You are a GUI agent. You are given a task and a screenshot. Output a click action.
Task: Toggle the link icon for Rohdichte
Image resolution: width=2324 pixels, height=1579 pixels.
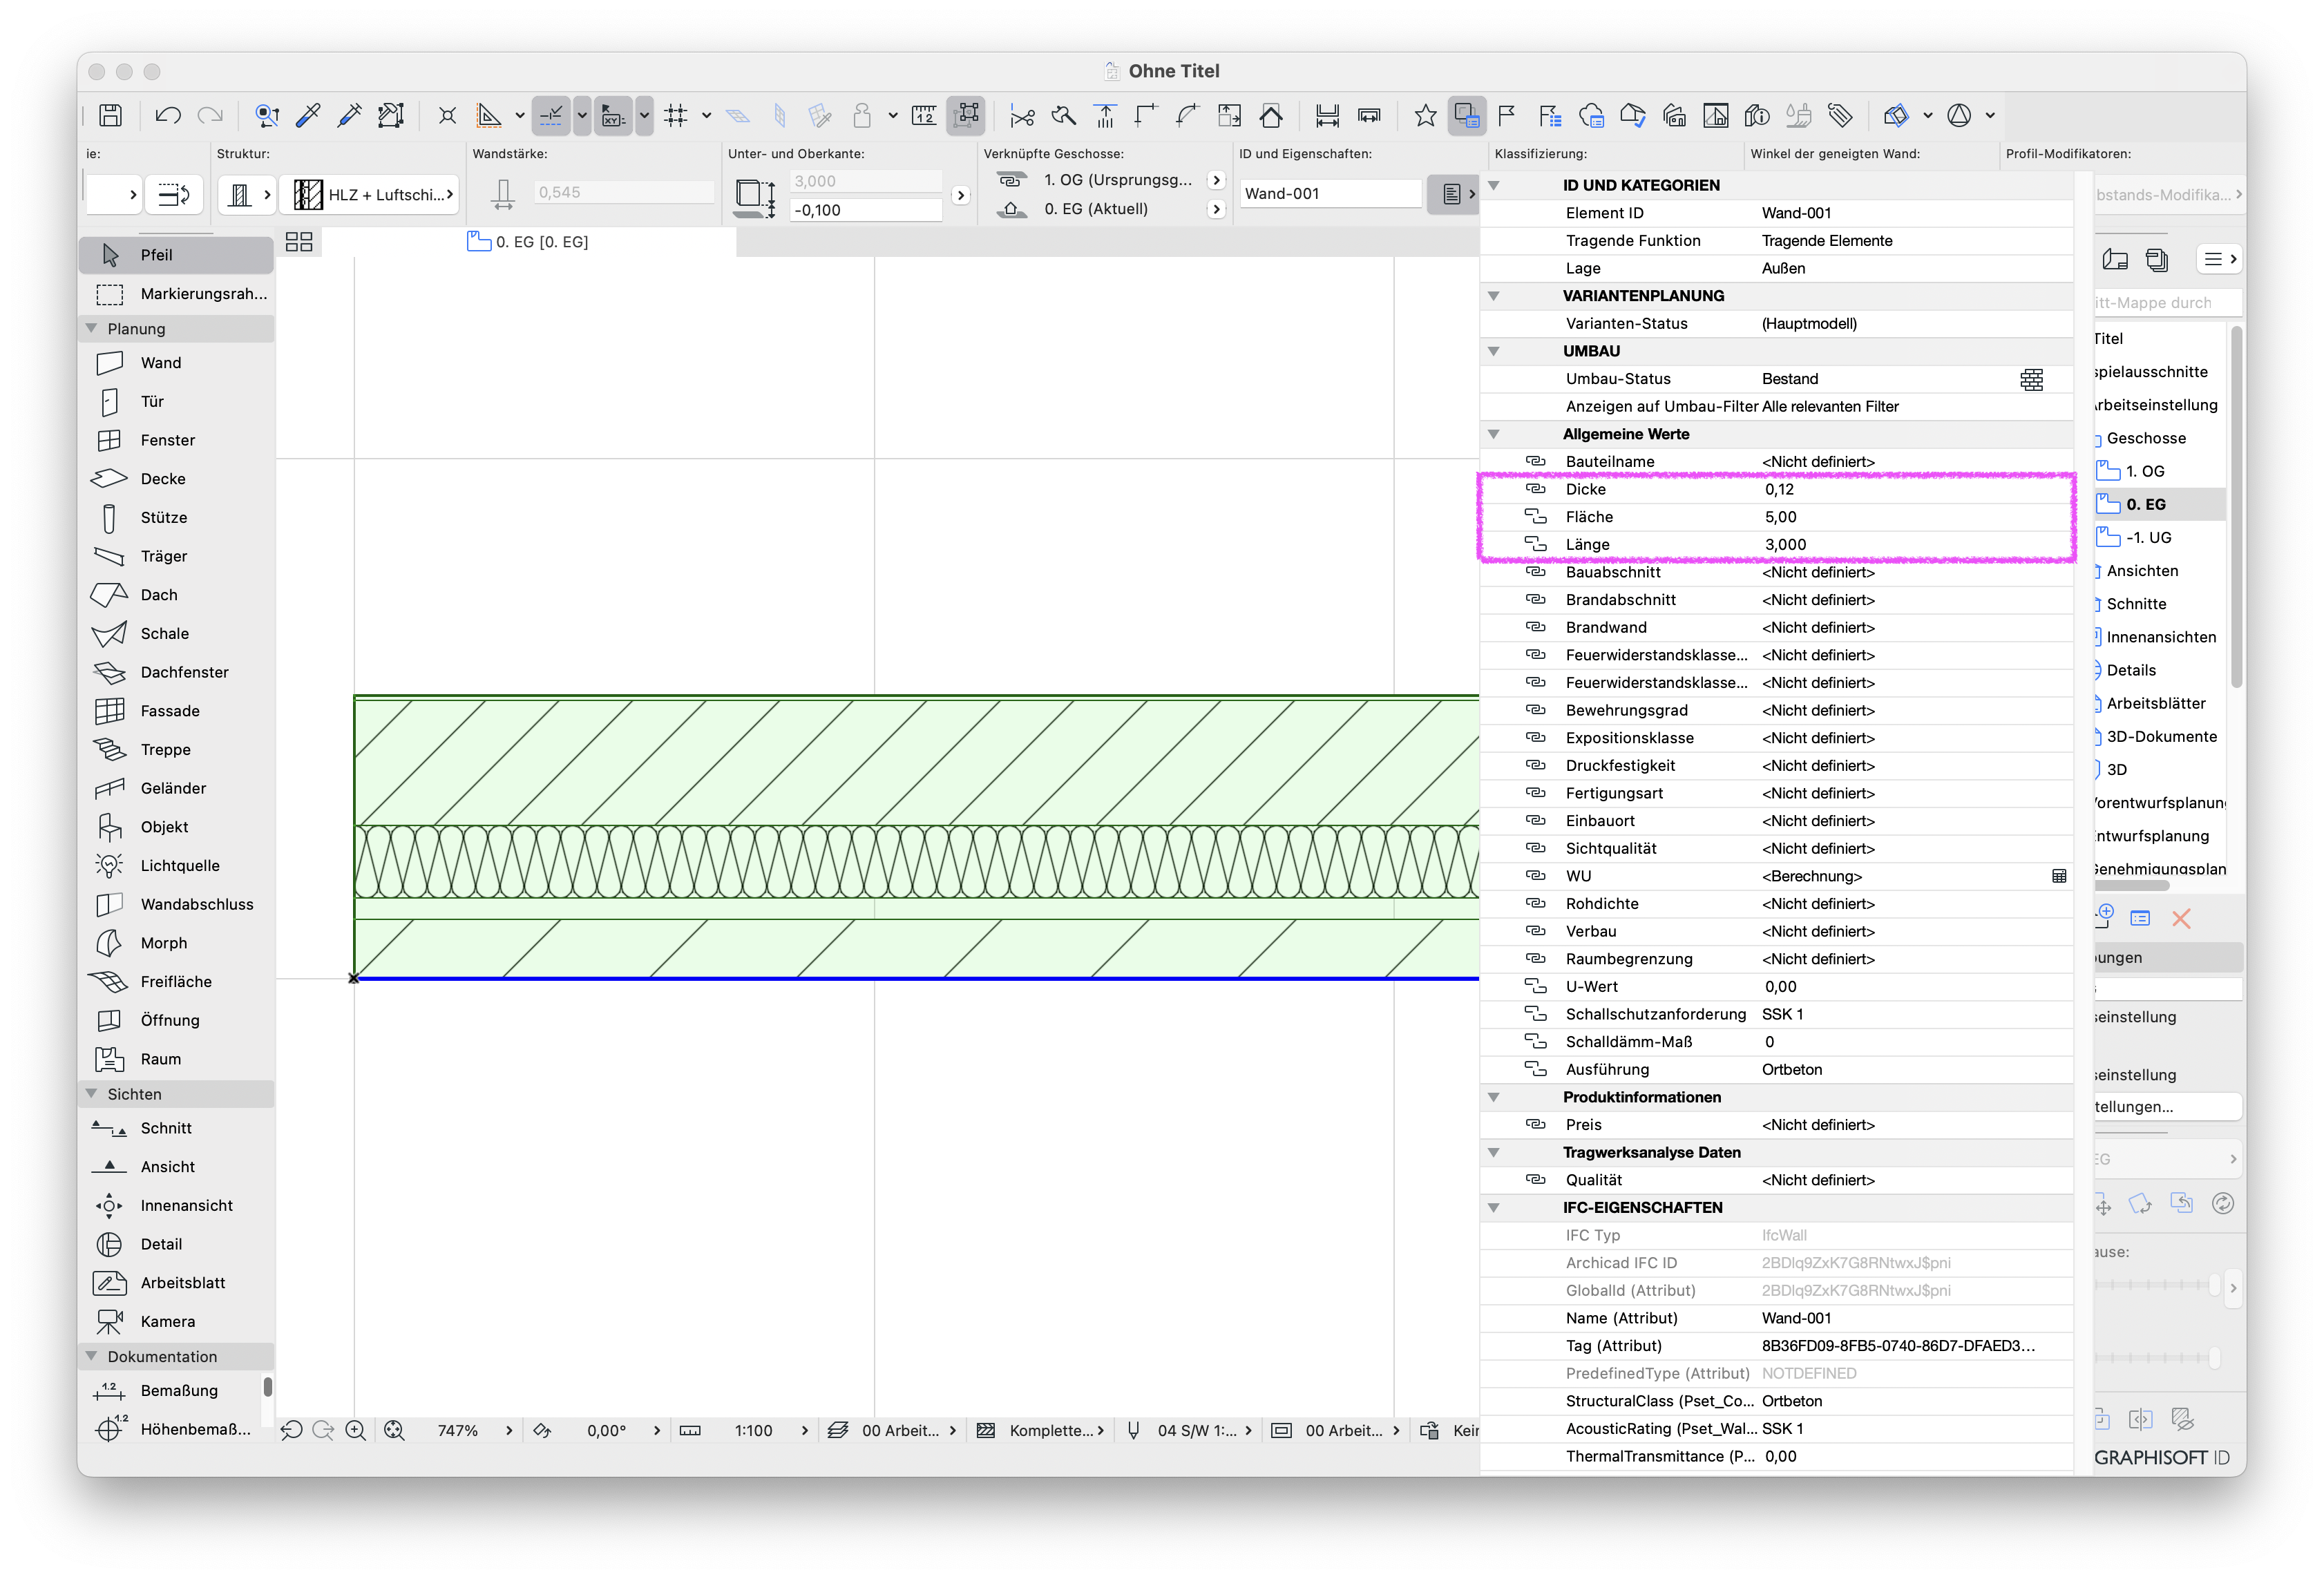tap(1535, 903)
